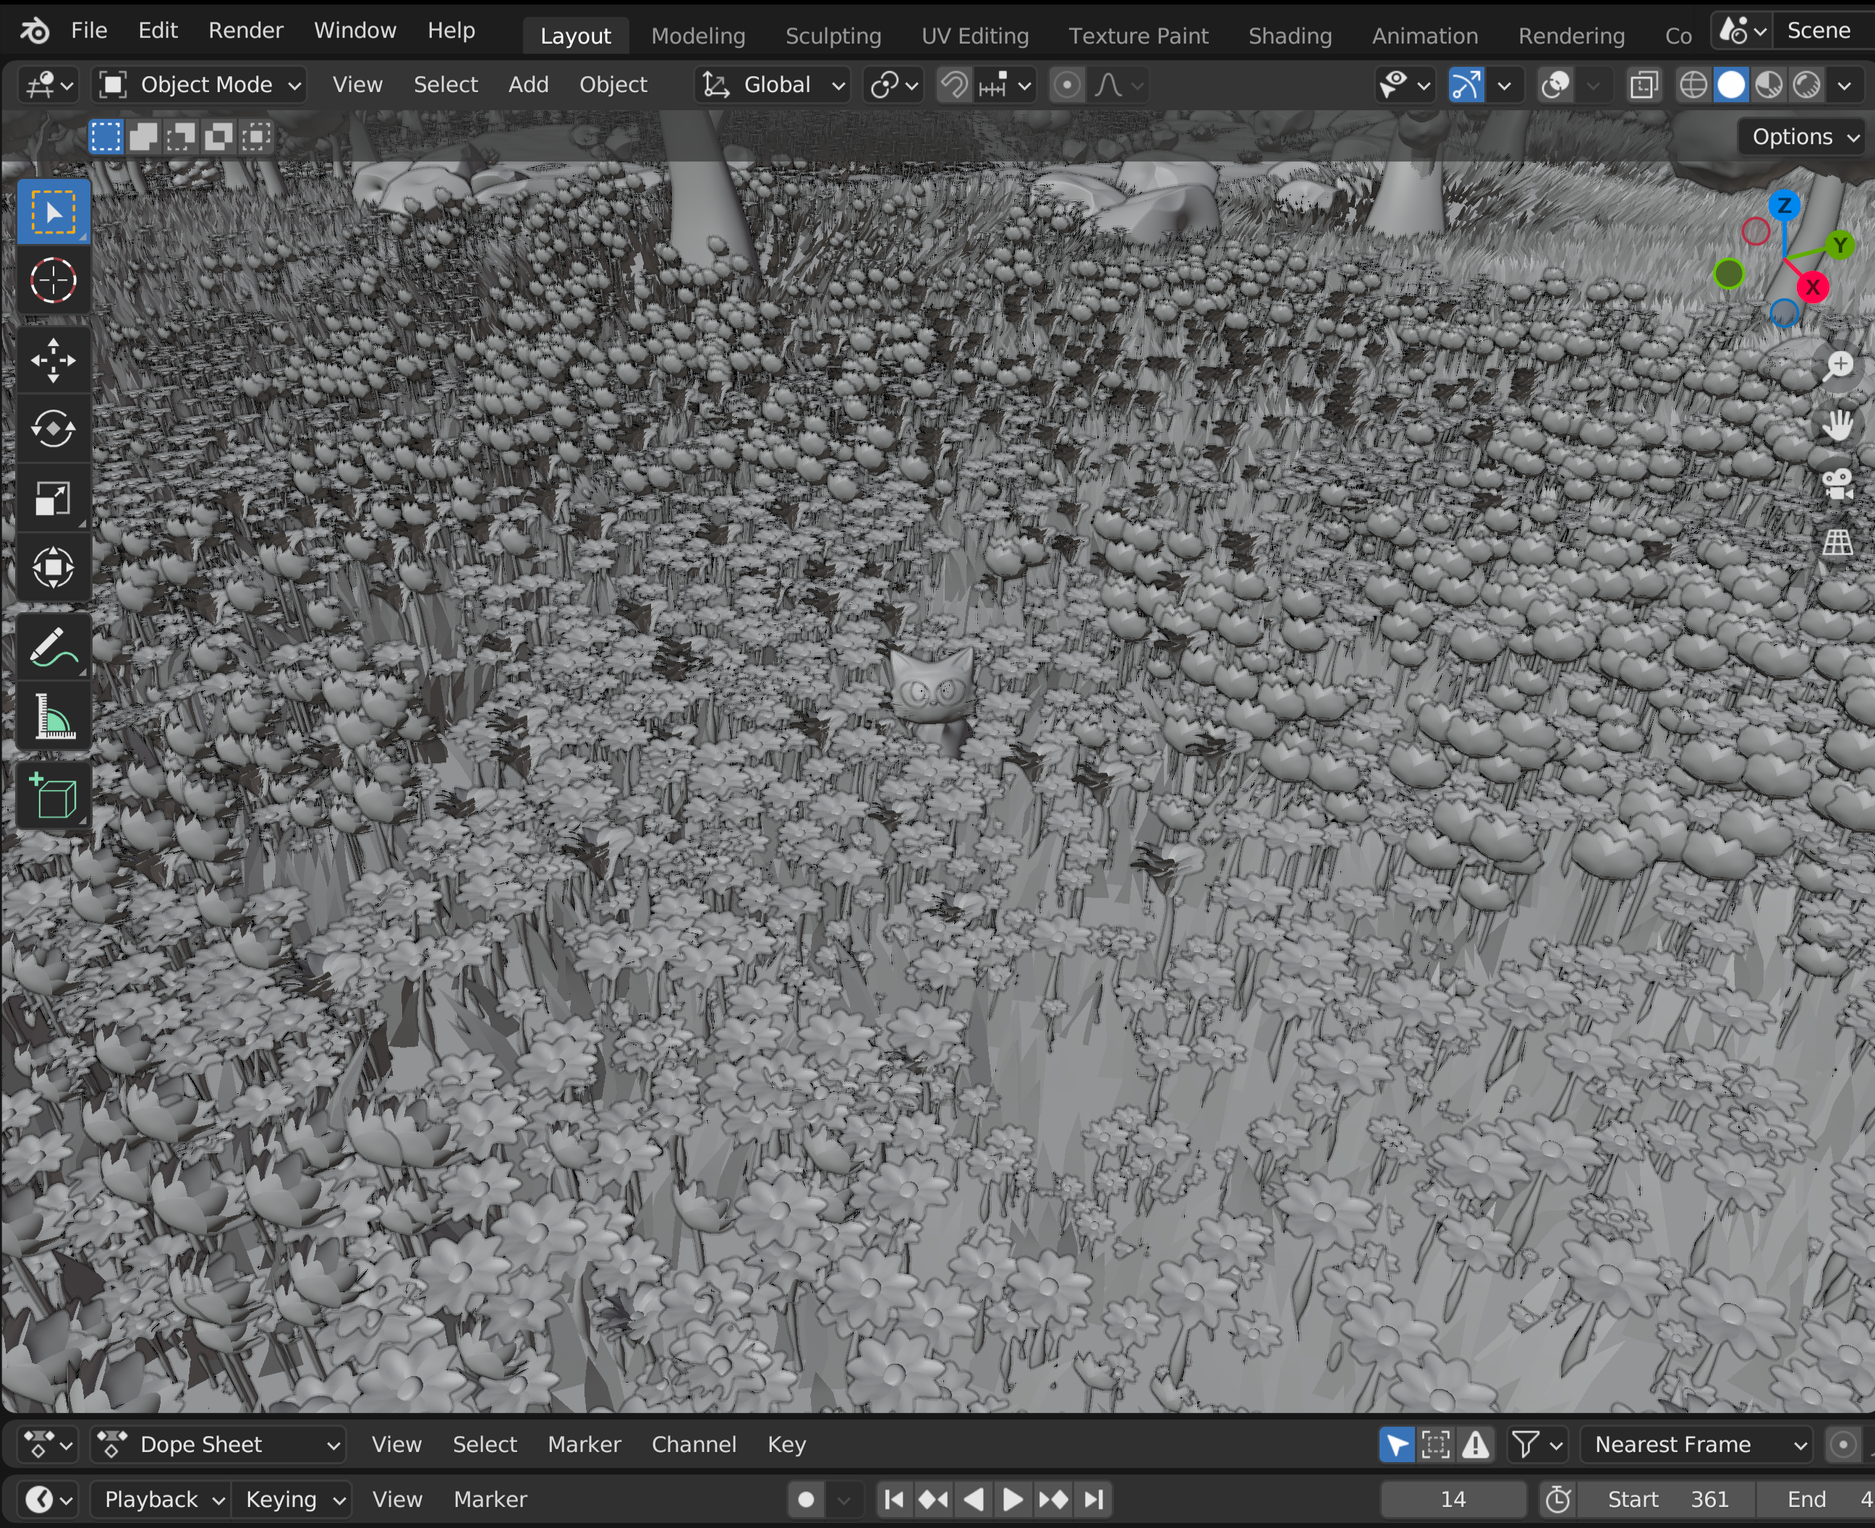
Task: Click the X axis on navigation gizmo
Action: (1812, 287)
